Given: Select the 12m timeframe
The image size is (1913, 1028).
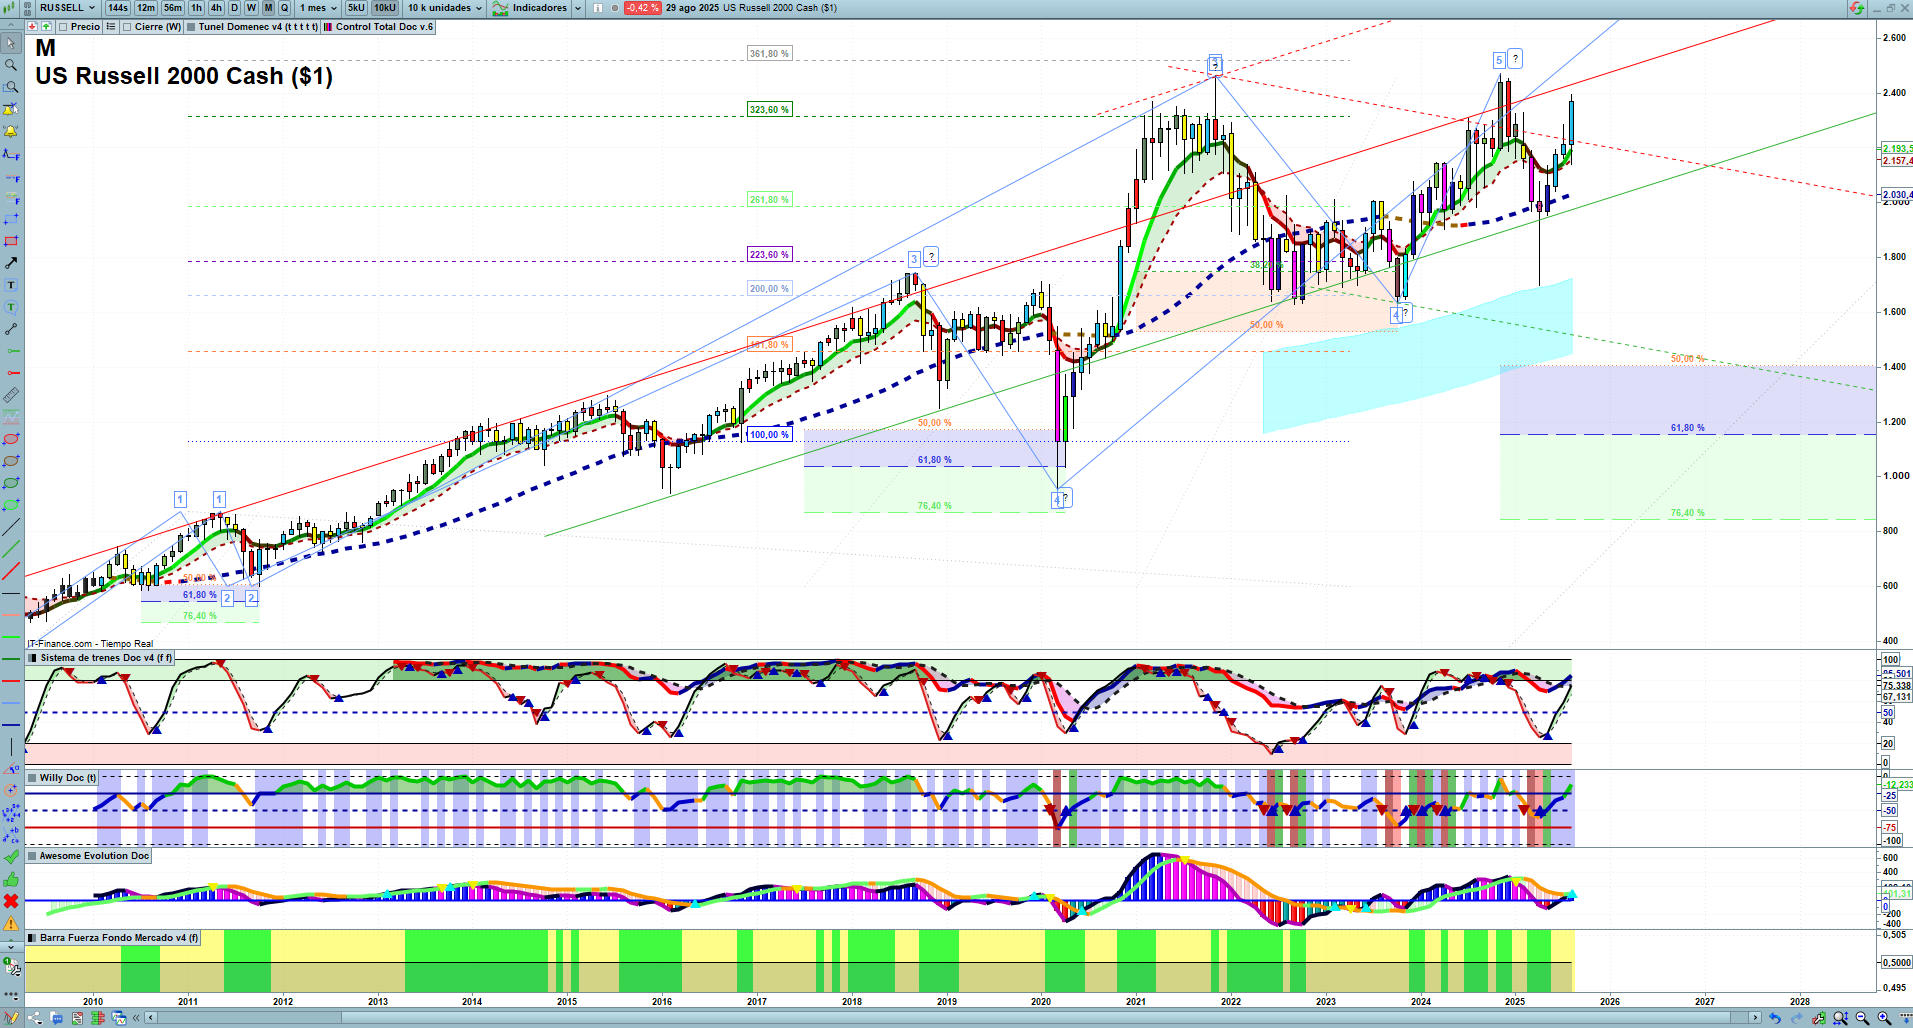Looking at the screenshot, I should (x=146, y=8).
